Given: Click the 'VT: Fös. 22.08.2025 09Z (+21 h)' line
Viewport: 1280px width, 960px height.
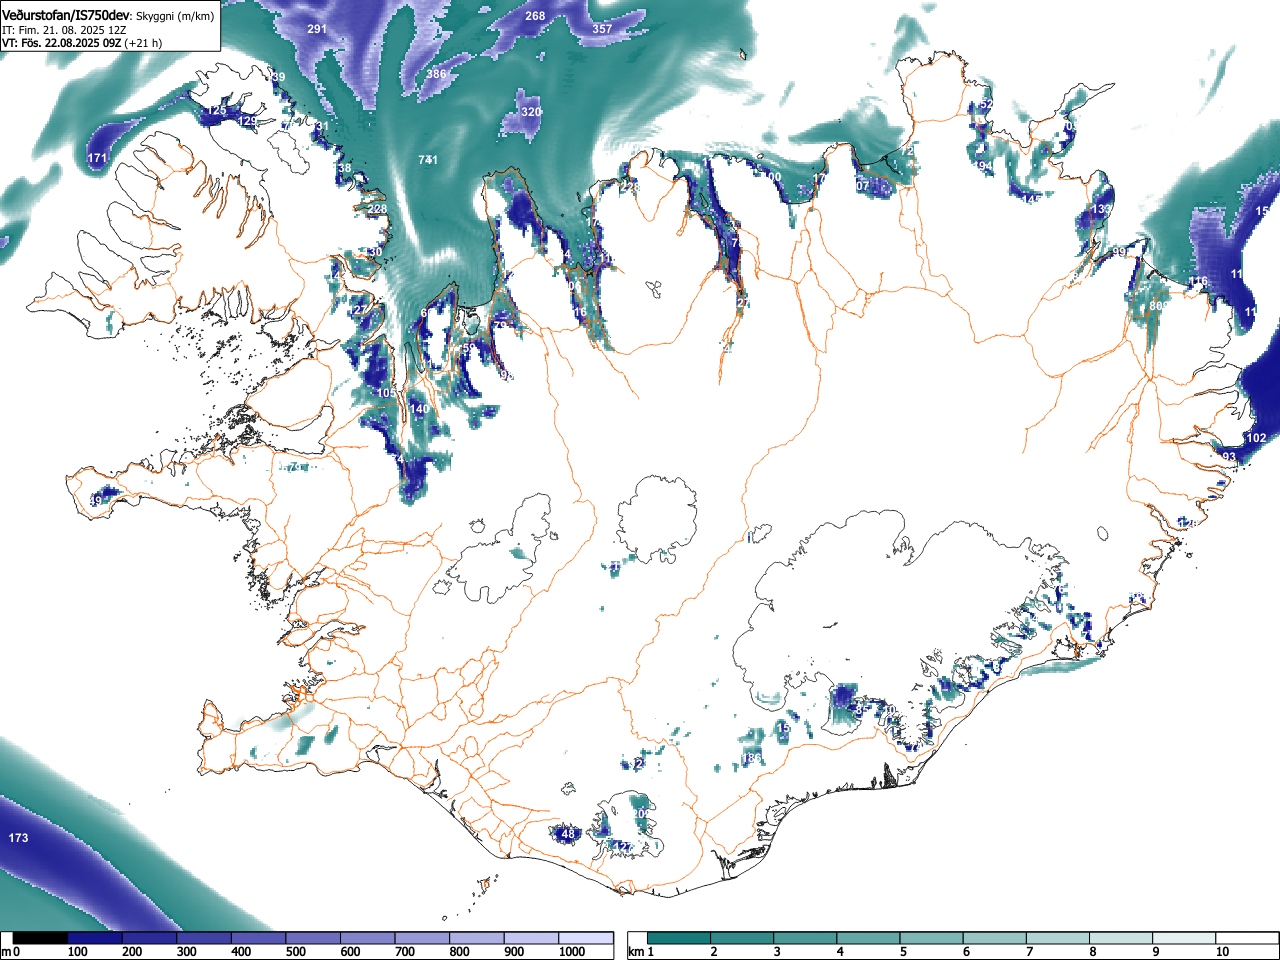Looking at the screenshot, I should (82, 43).
